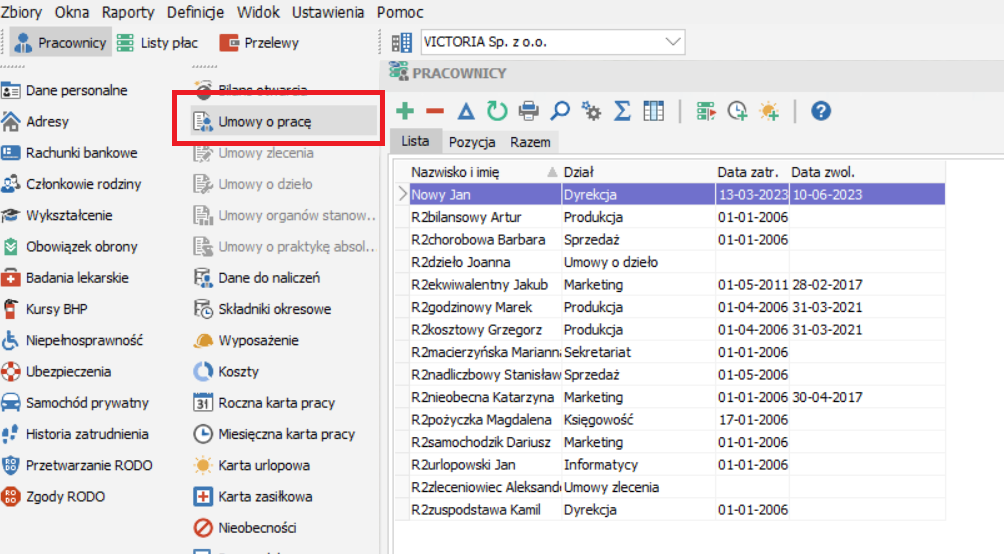
Task: Expand the VICTORIA Sp. z o.o. company dropdown
Action: point(672,42)
